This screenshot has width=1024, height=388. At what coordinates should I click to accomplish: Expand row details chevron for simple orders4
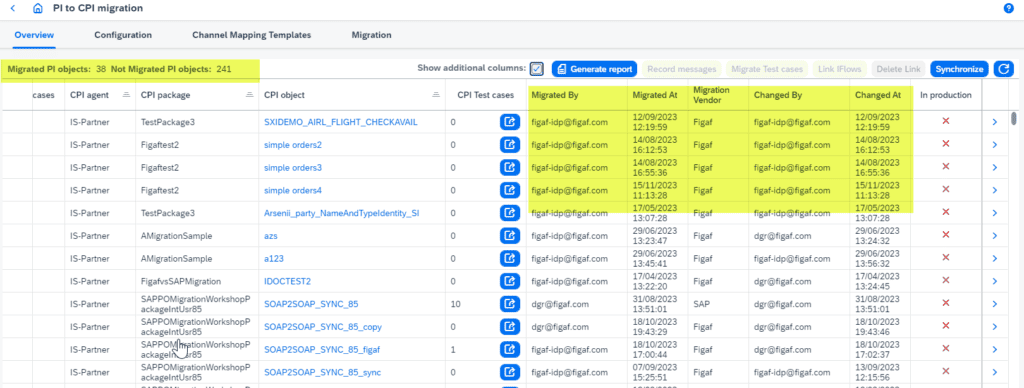click(995, 190)
